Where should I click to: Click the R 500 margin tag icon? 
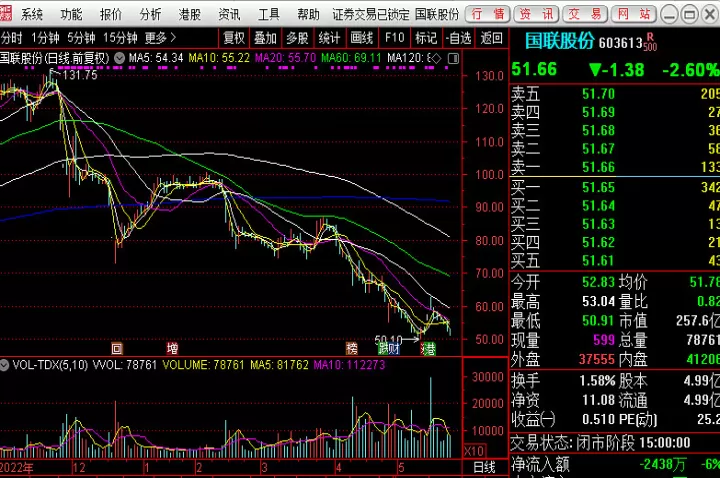pos(650,42)
